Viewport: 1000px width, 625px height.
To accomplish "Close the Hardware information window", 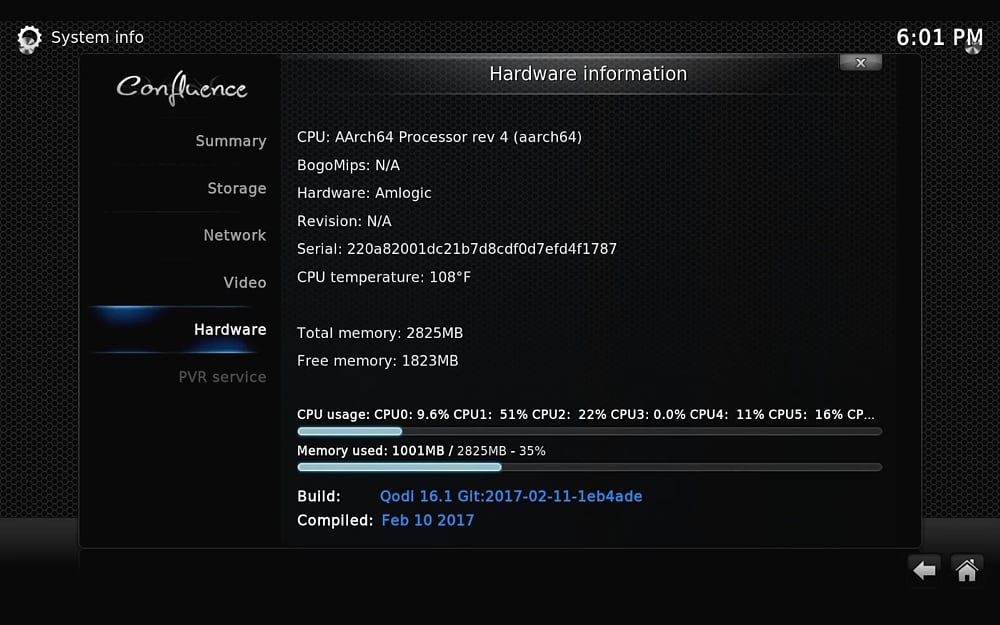I will (860, 62).
